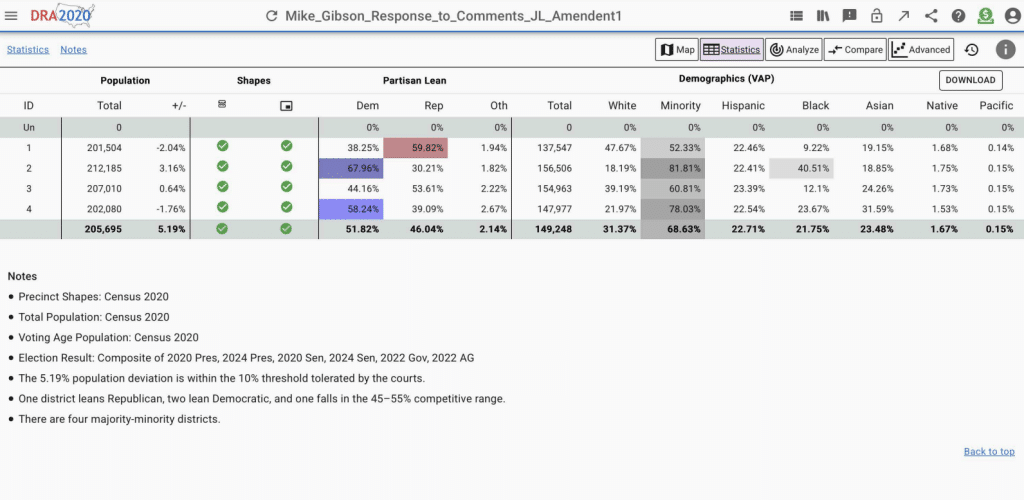Switch to the Analyze tab
Screen dimensions: 1024x500
793,50
